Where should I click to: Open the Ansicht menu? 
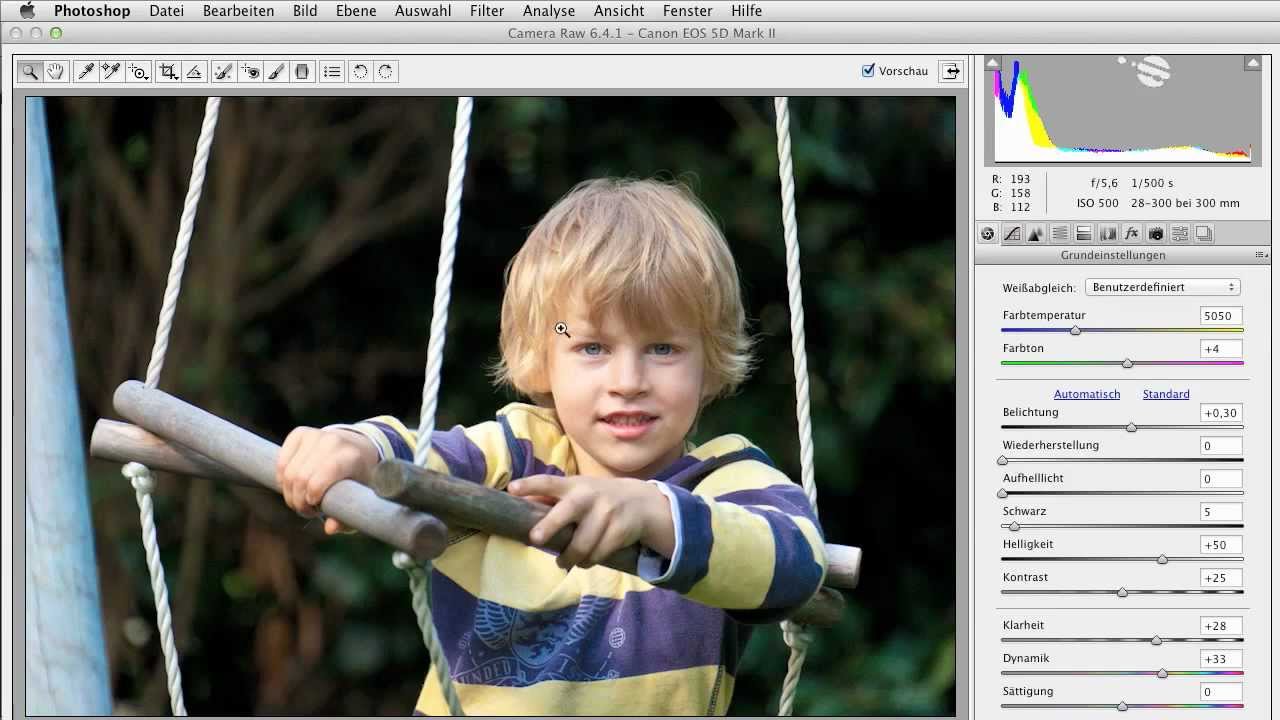[619, 11]
